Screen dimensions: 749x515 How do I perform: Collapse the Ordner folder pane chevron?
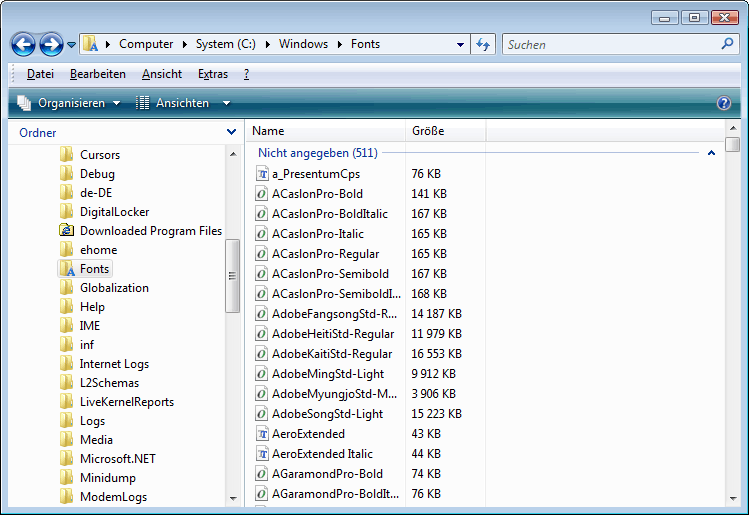tap(231, 132)
